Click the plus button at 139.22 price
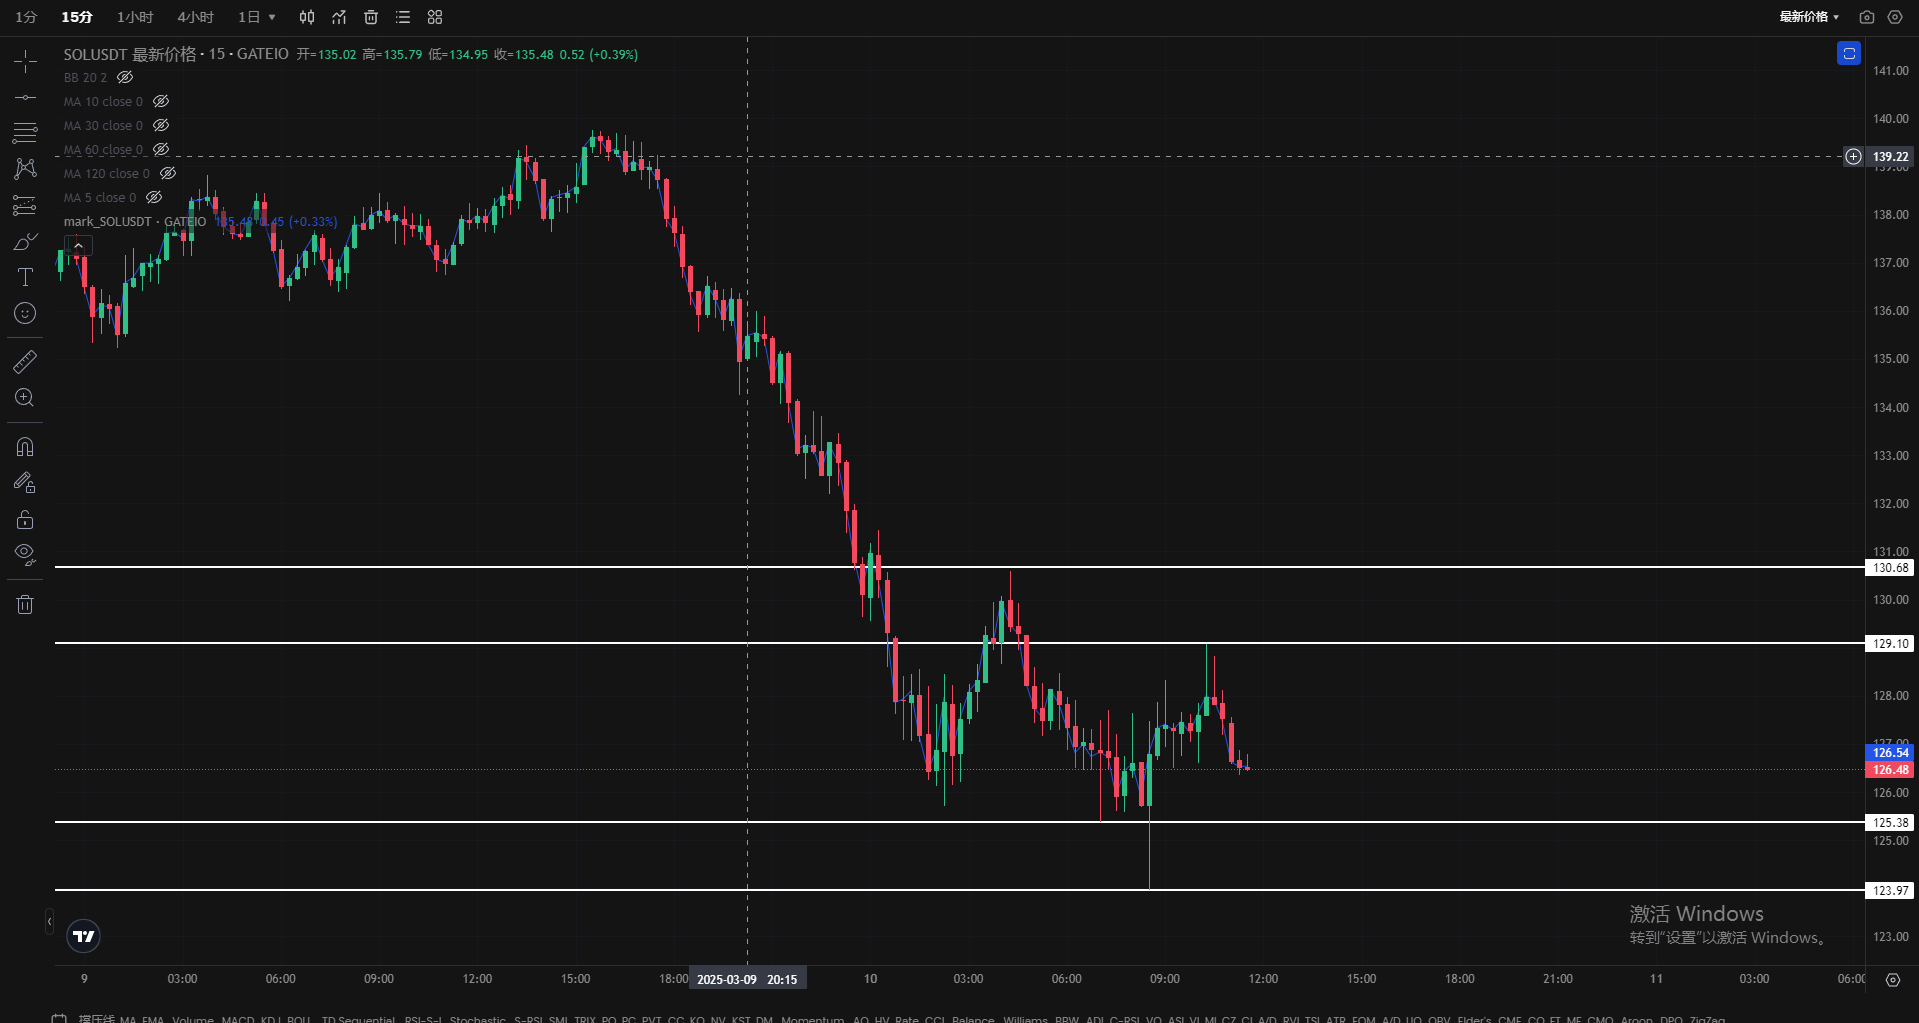This screenshot has height=1023, width=1919. click(1853, 156)
